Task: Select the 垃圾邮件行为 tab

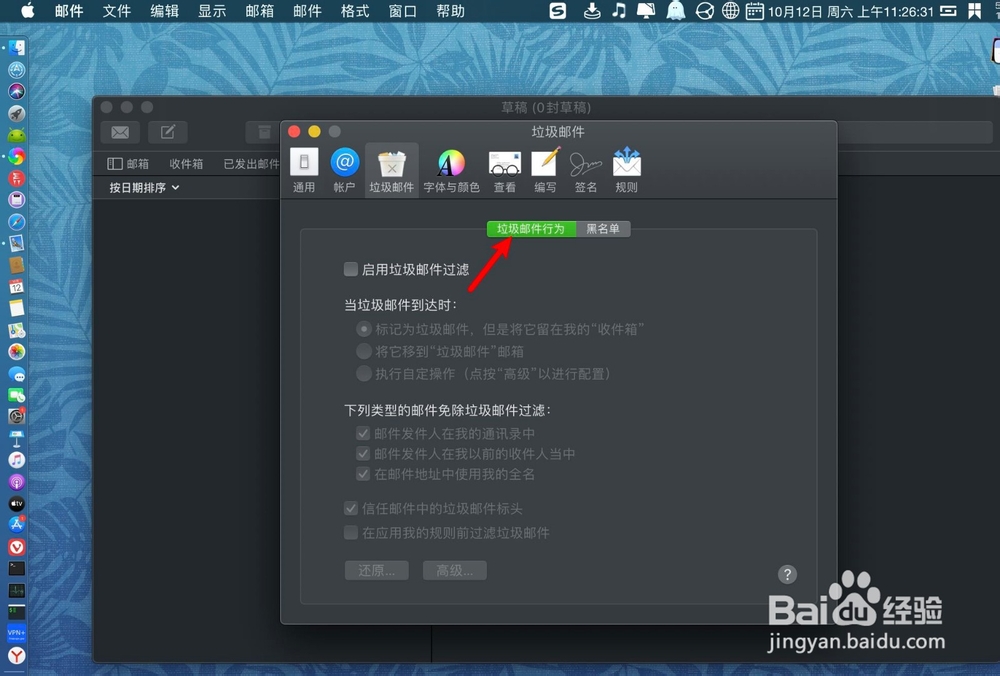Action: 530,228
